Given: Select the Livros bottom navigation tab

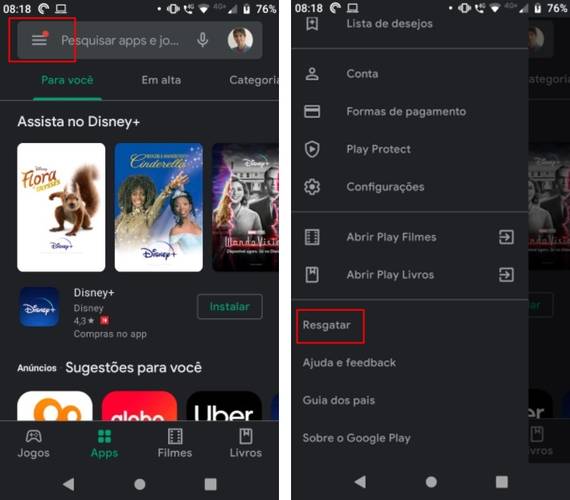Looking at the screenshot, I should 246,443.
